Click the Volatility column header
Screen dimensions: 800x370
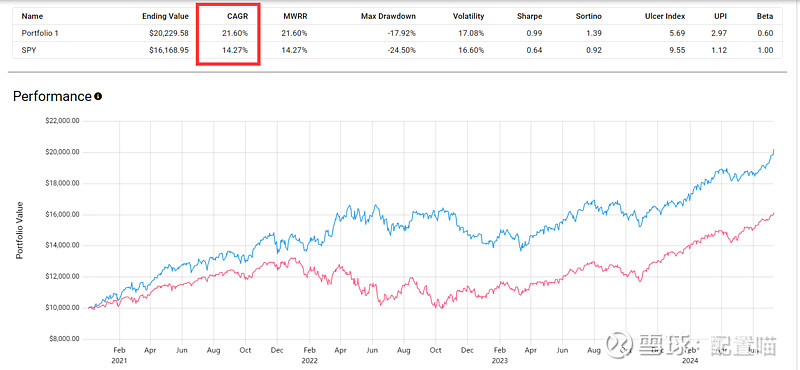pyautogui.click(x=468, y=16)
